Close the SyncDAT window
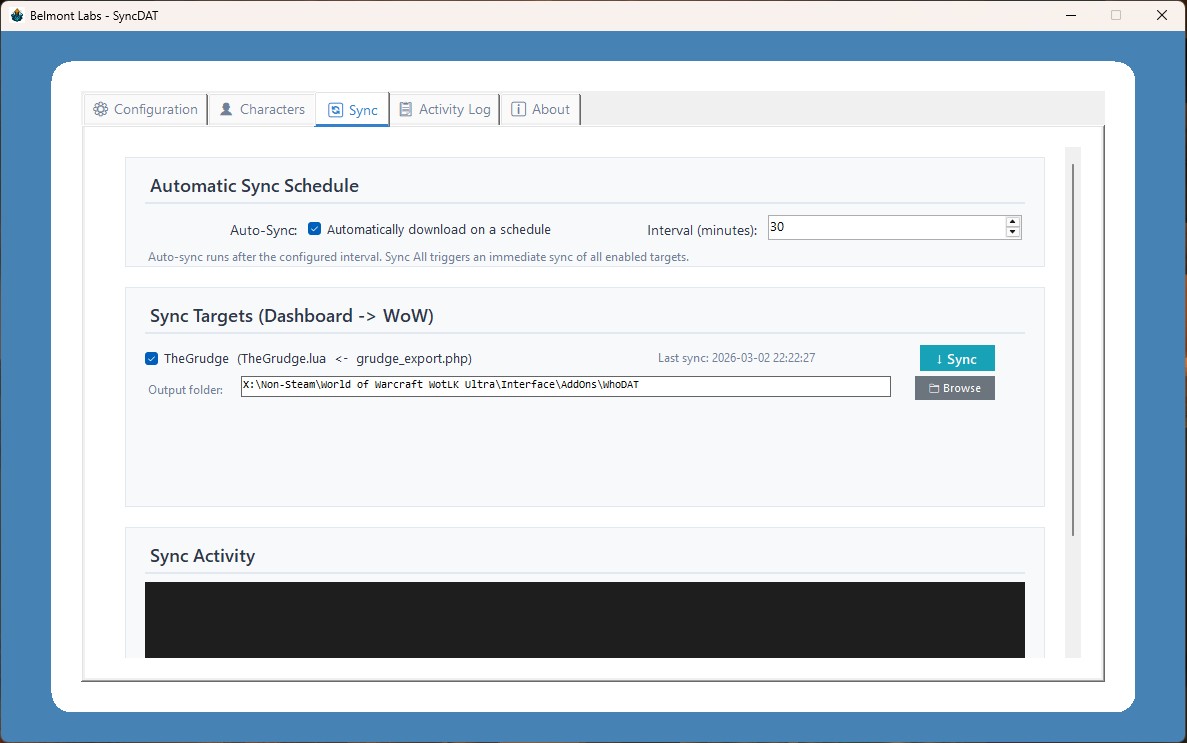 click(x=1161, y=15)
